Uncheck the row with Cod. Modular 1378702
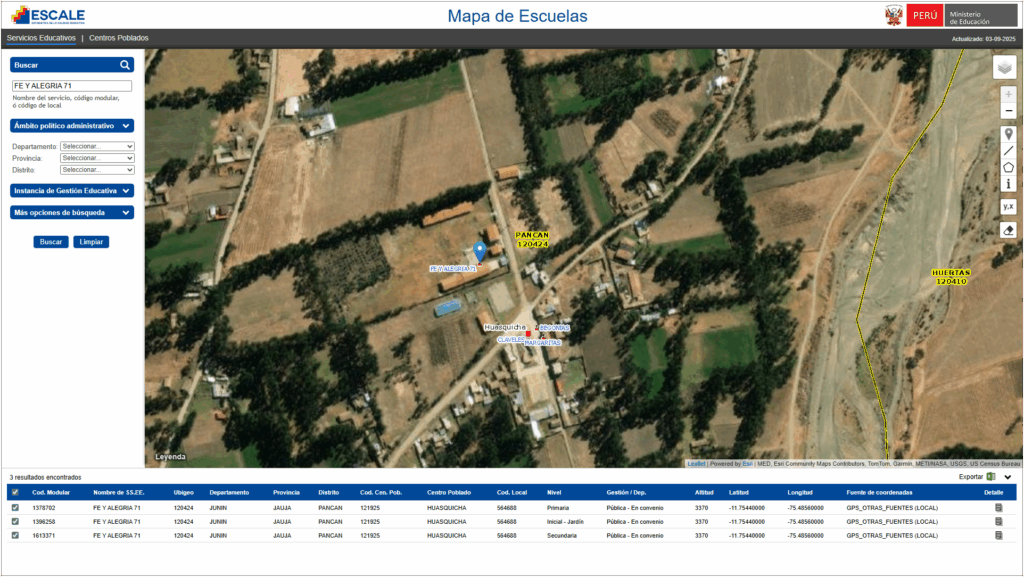The height and width of the screenshot is (577, 1024). (x=14, y=508)
